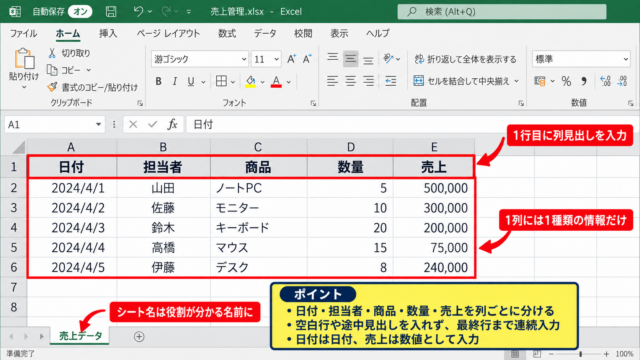Click the コピー copy button
The image size is (640, 360).
[65, 70]
